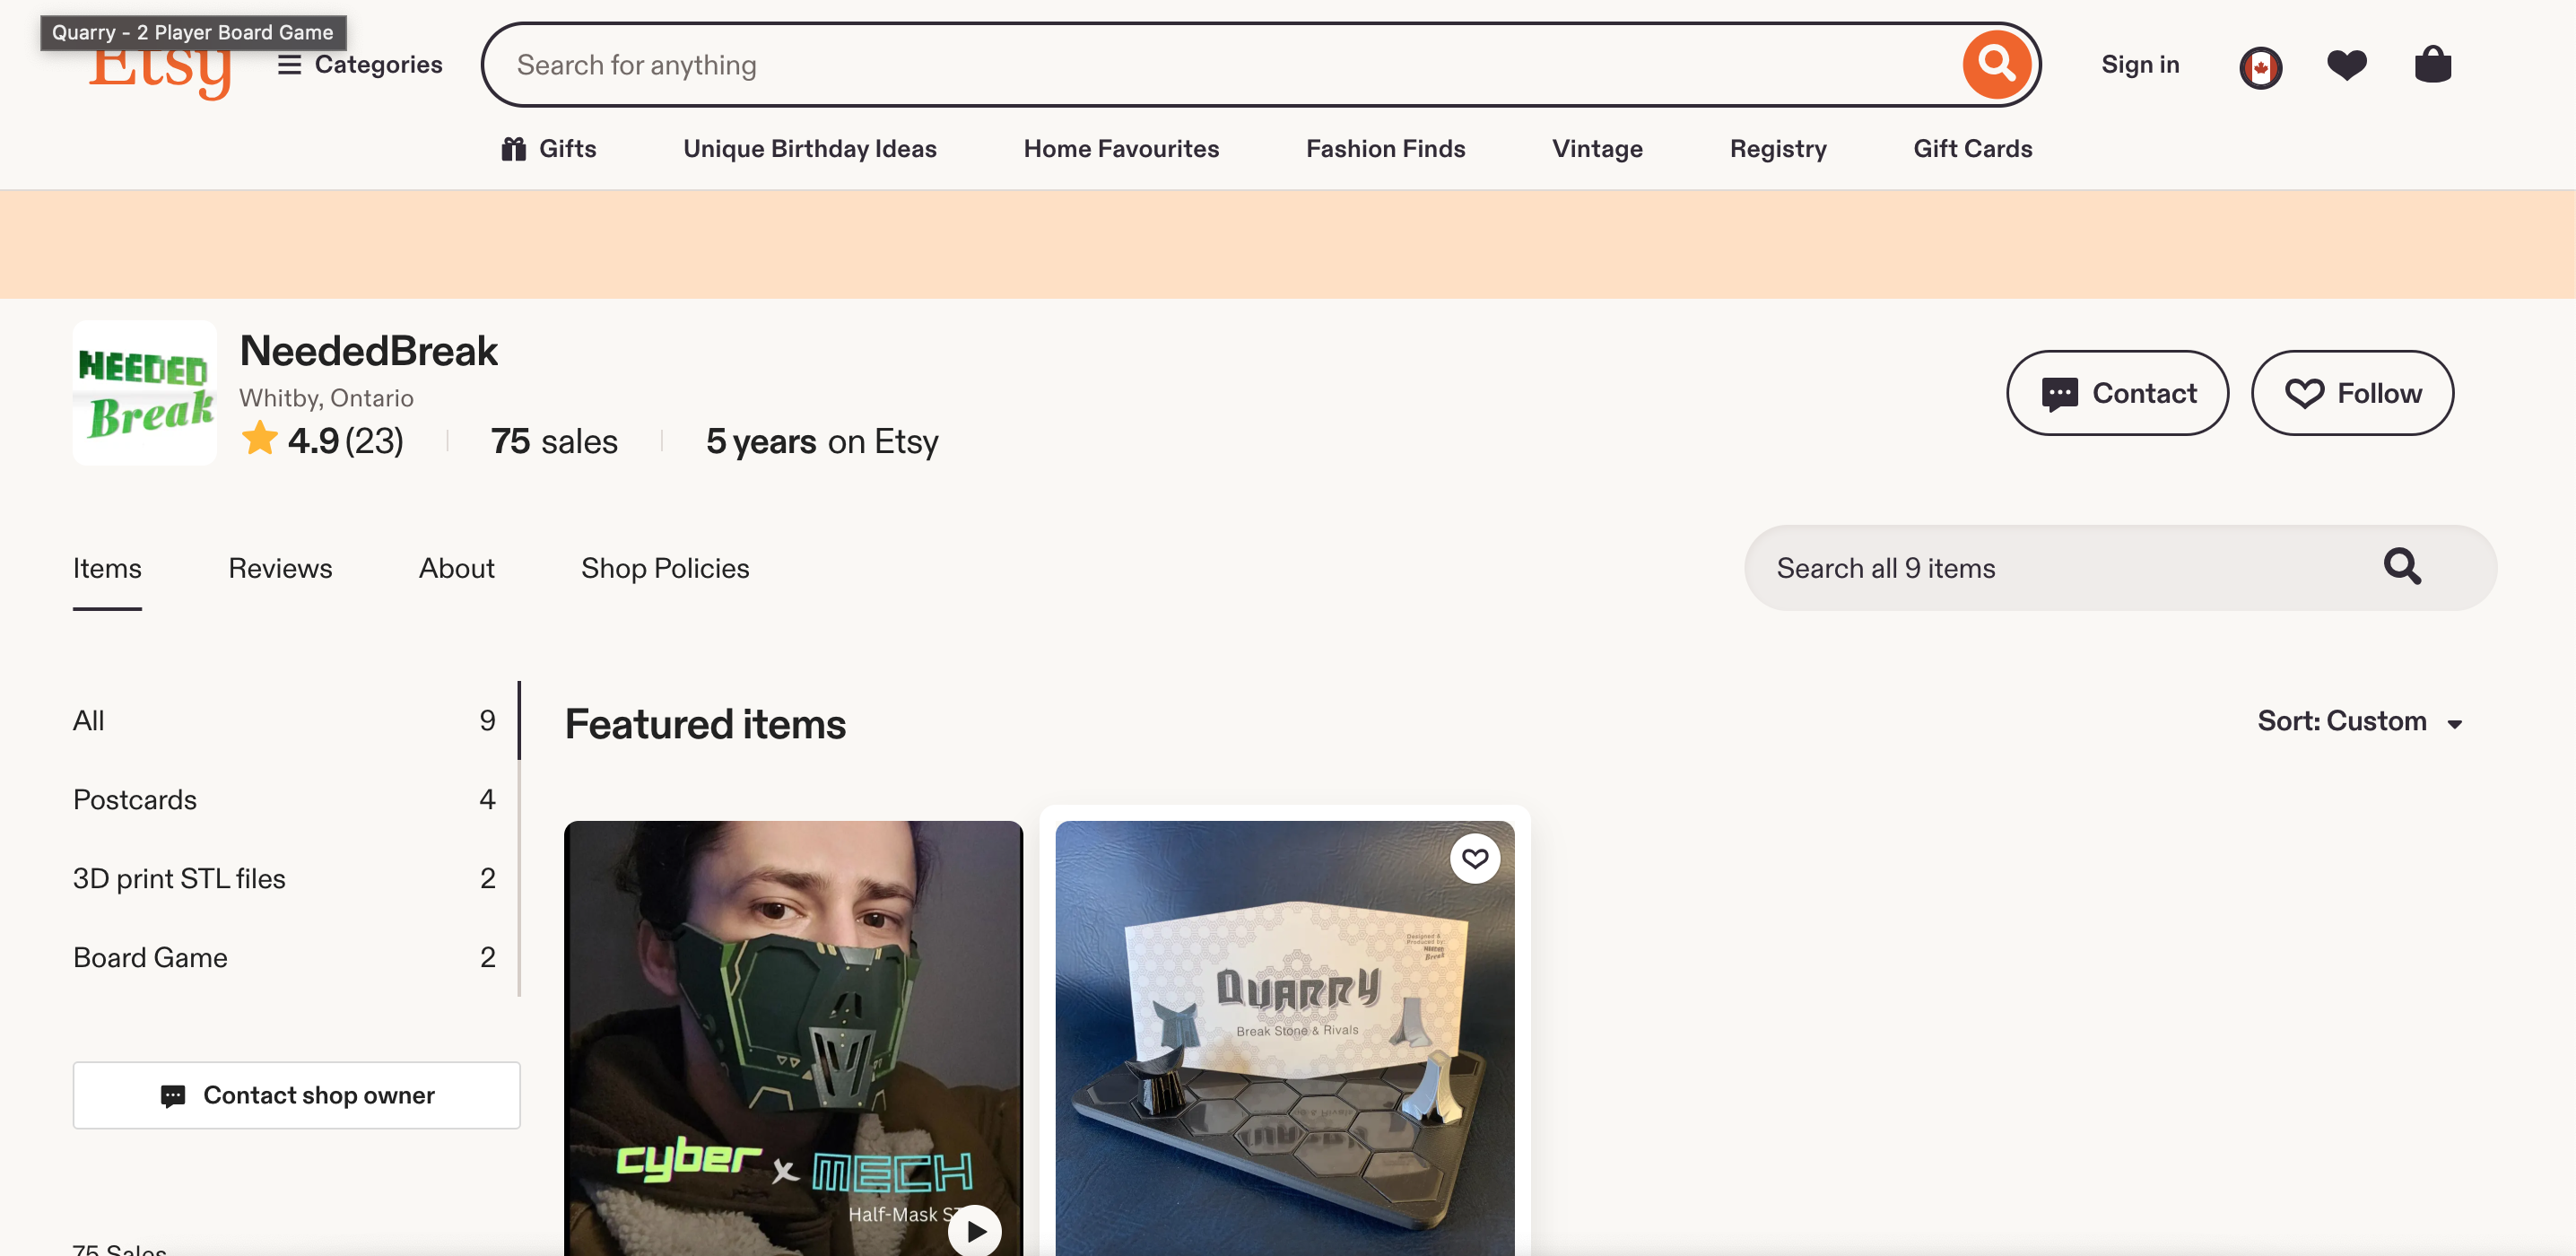Screen dimensions: 2576x1256
Task: Play the Cyber Mech mask video
Action: pos(975,1231)
